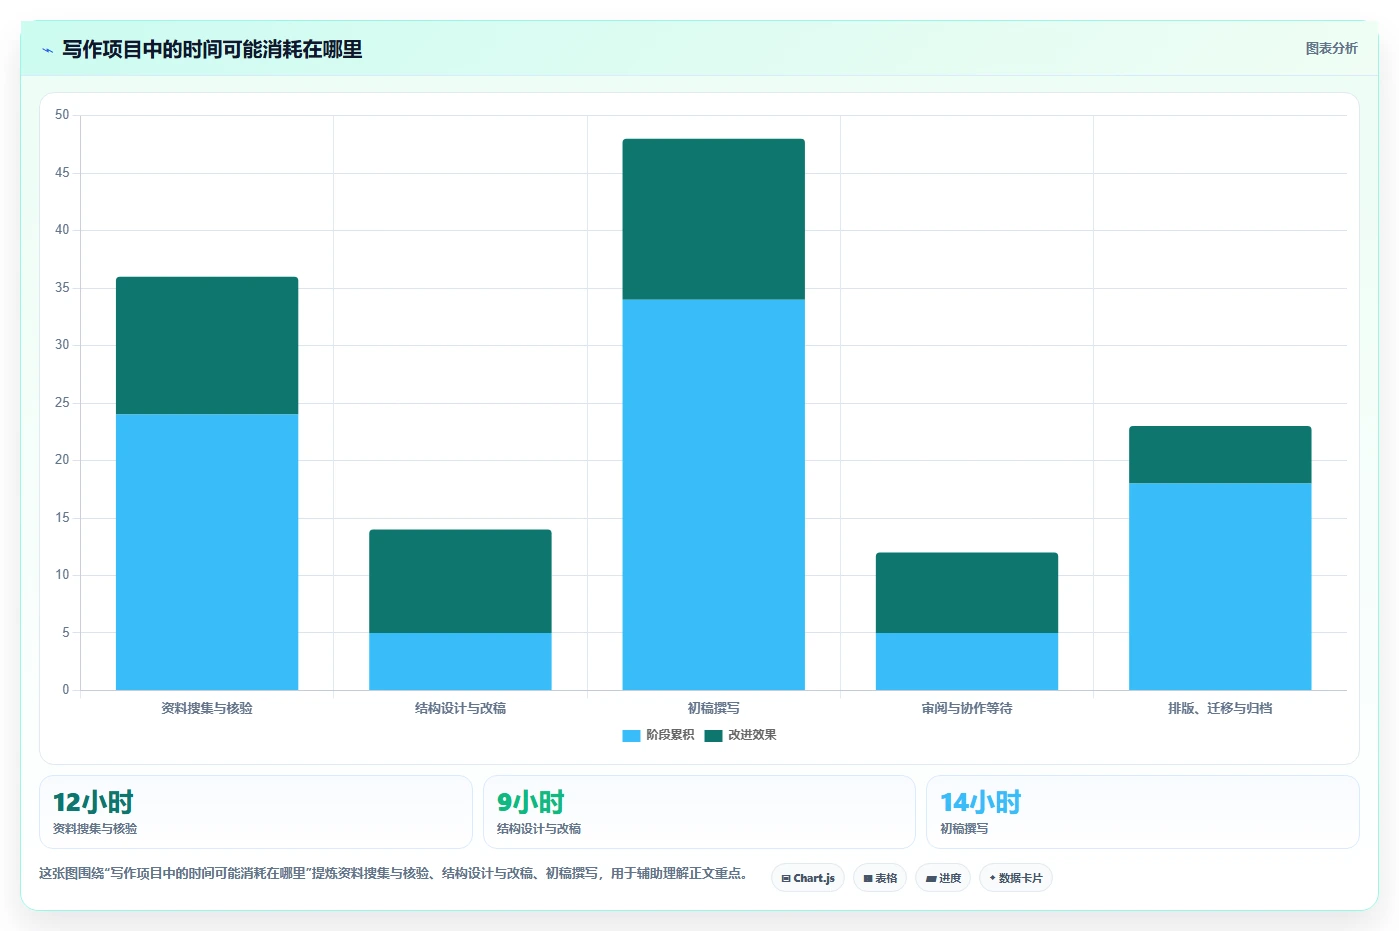Open the 14小时 初稿撰写 card
The width and height of the screenshot is (1399, 931).
point(1143,812)
